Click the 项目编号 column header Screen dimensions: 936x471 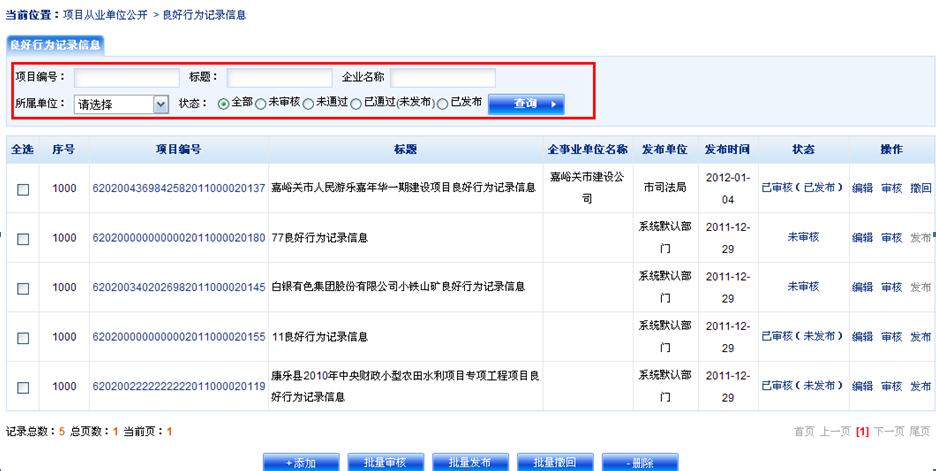[178, 149]
